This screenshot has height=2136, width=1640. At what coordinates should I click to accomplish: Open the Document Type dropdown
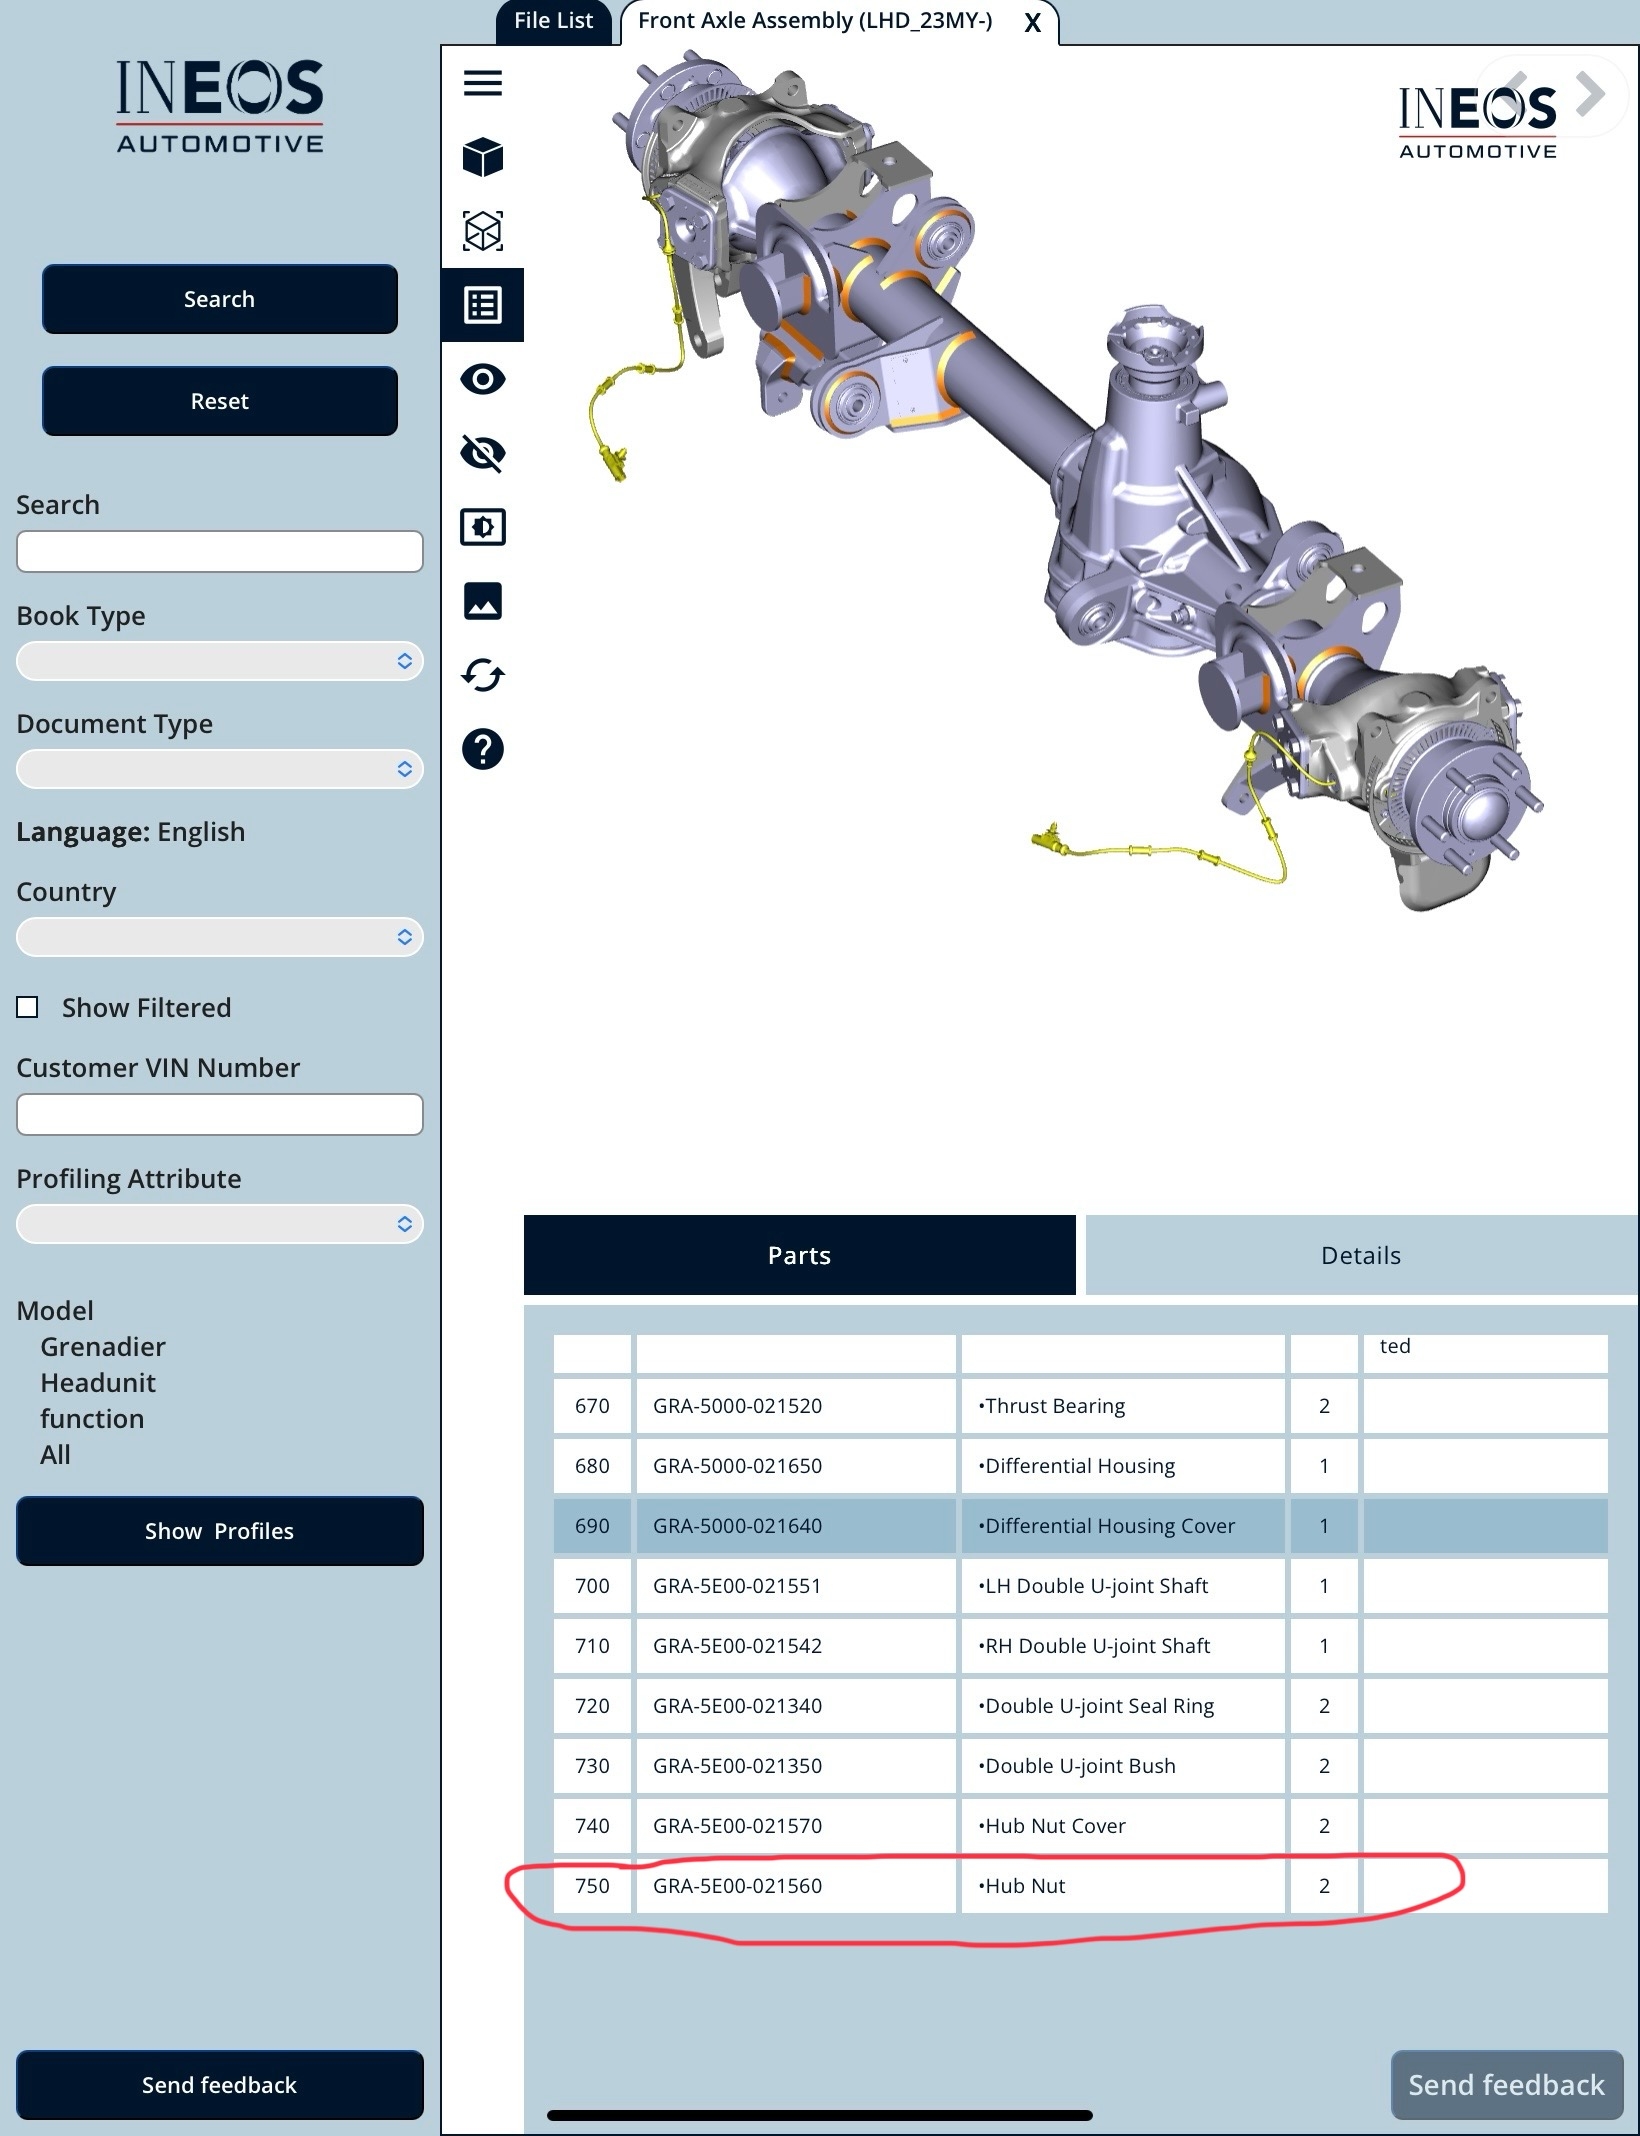219,769
